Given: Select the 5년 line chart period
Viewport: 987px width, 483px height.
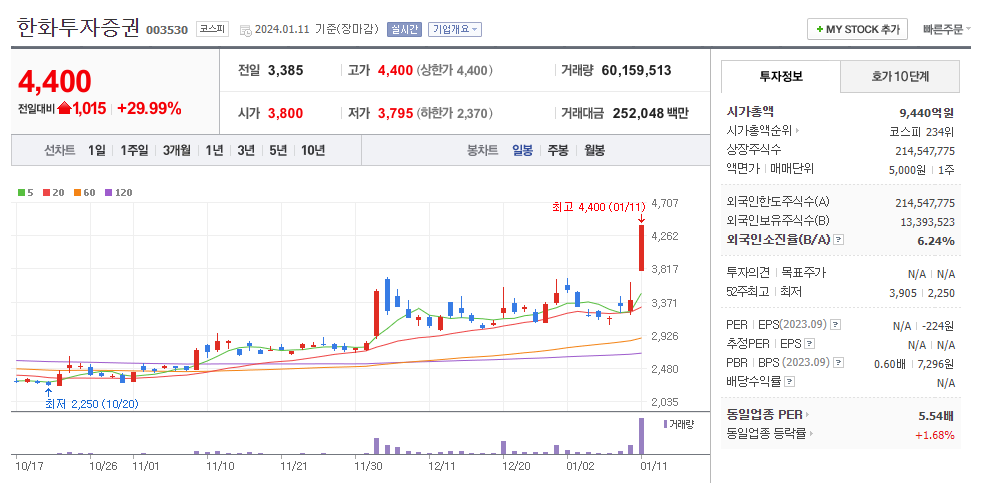Looking at the screenshot, I should (x=278, y=151).
